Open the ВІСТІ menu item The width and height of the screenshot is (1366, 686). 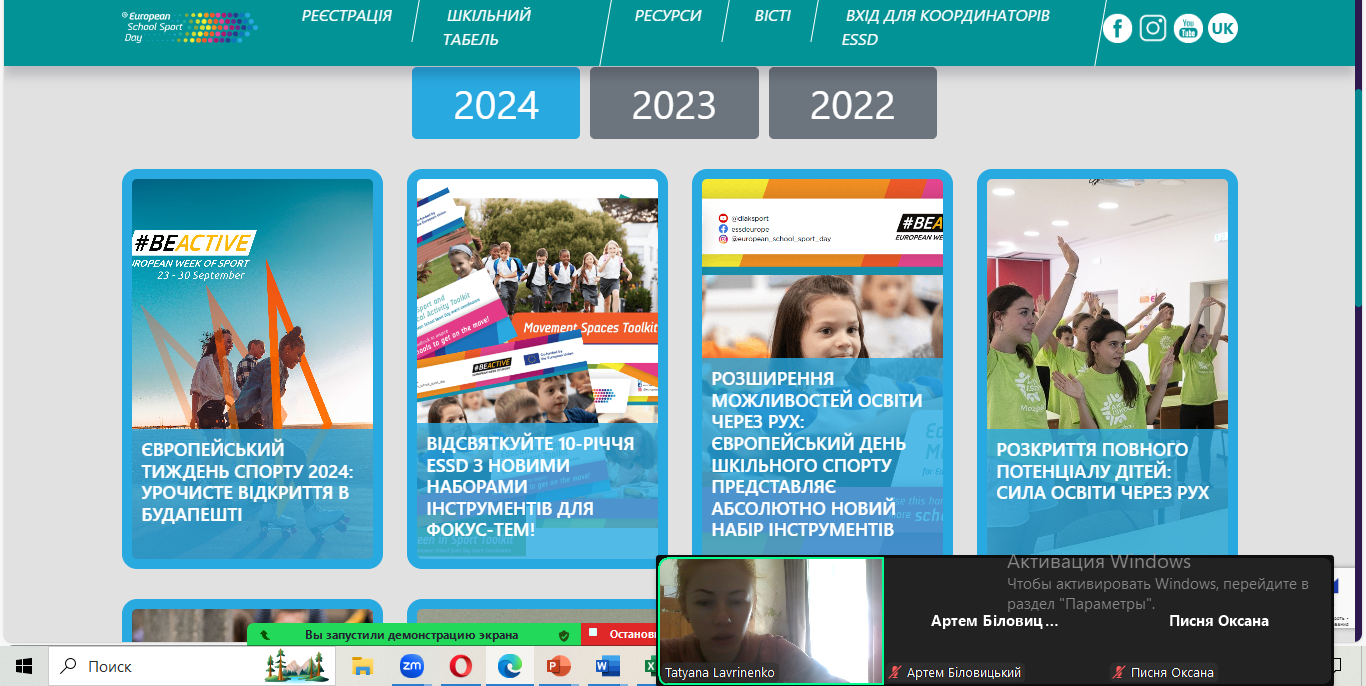(772, 16)
